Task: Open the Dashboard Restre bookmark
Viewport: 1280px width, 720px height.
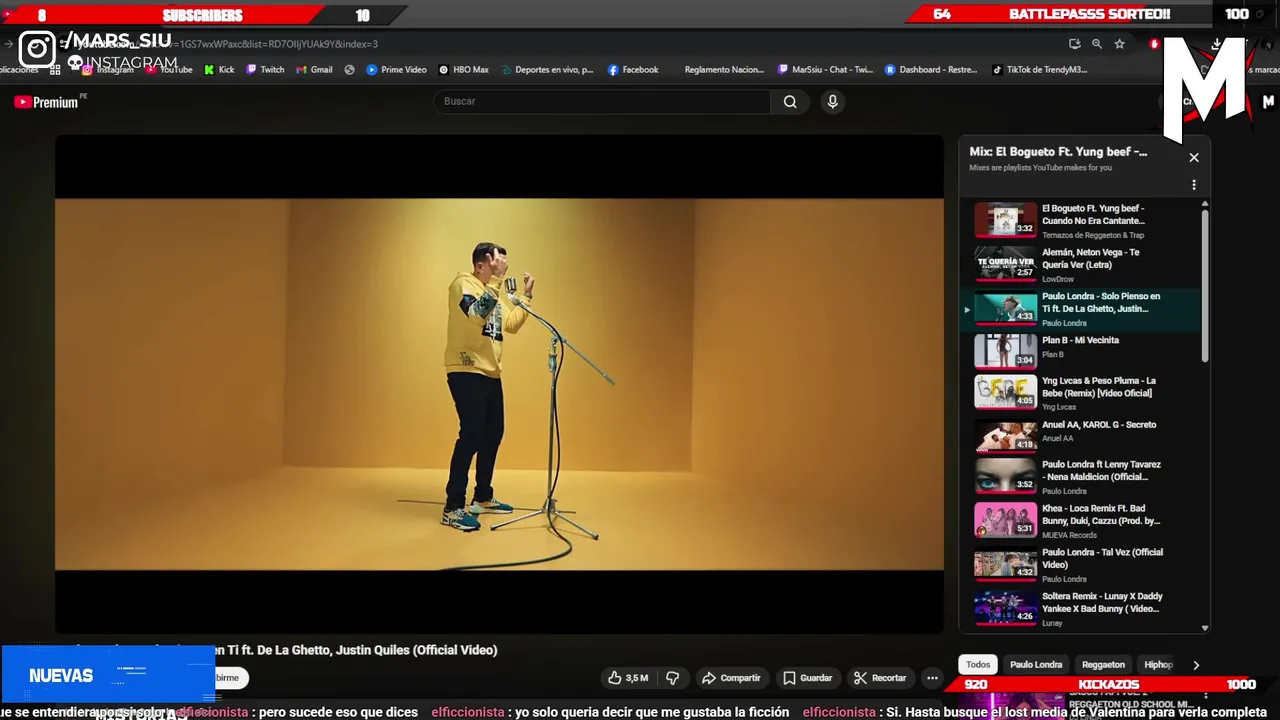Action: [931, 70]
